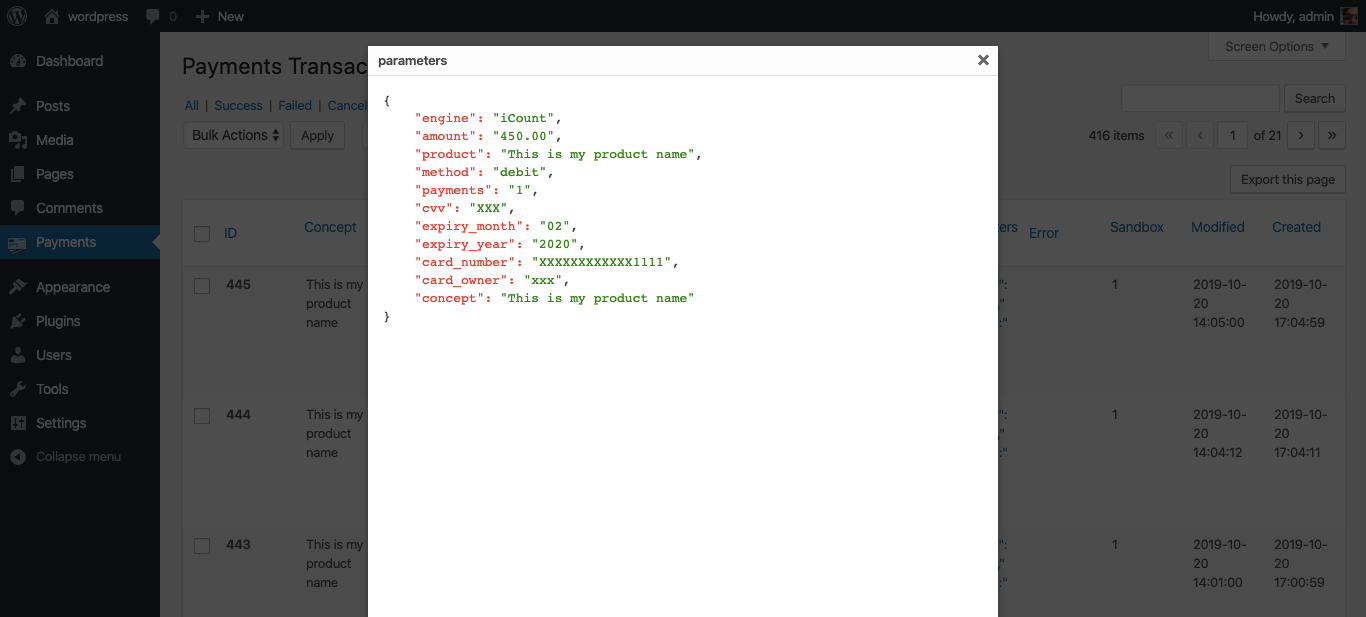1366x617 pixels.
Task: Collapse the admin sidebar menu
Action: [80, 457]
